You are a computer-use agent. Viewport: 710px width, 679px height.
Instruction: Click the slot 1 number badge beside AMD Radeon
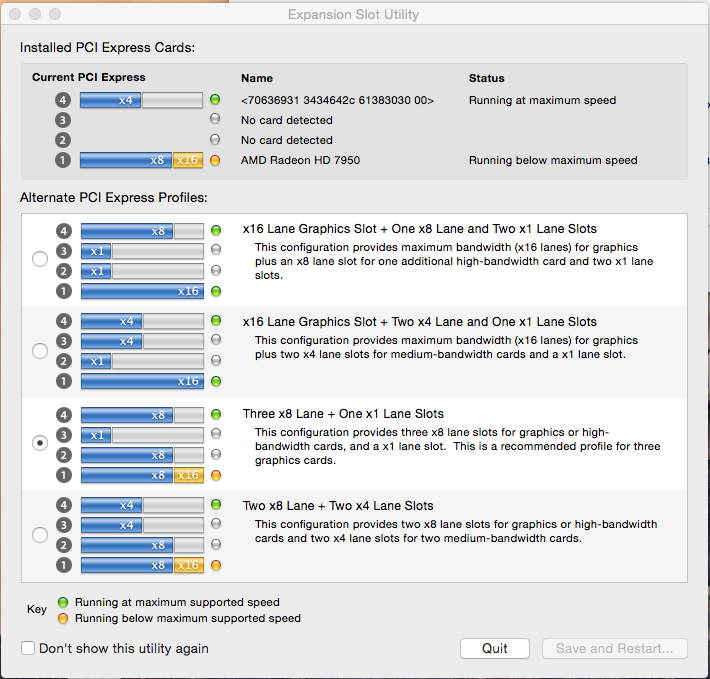tap(63, 160)
